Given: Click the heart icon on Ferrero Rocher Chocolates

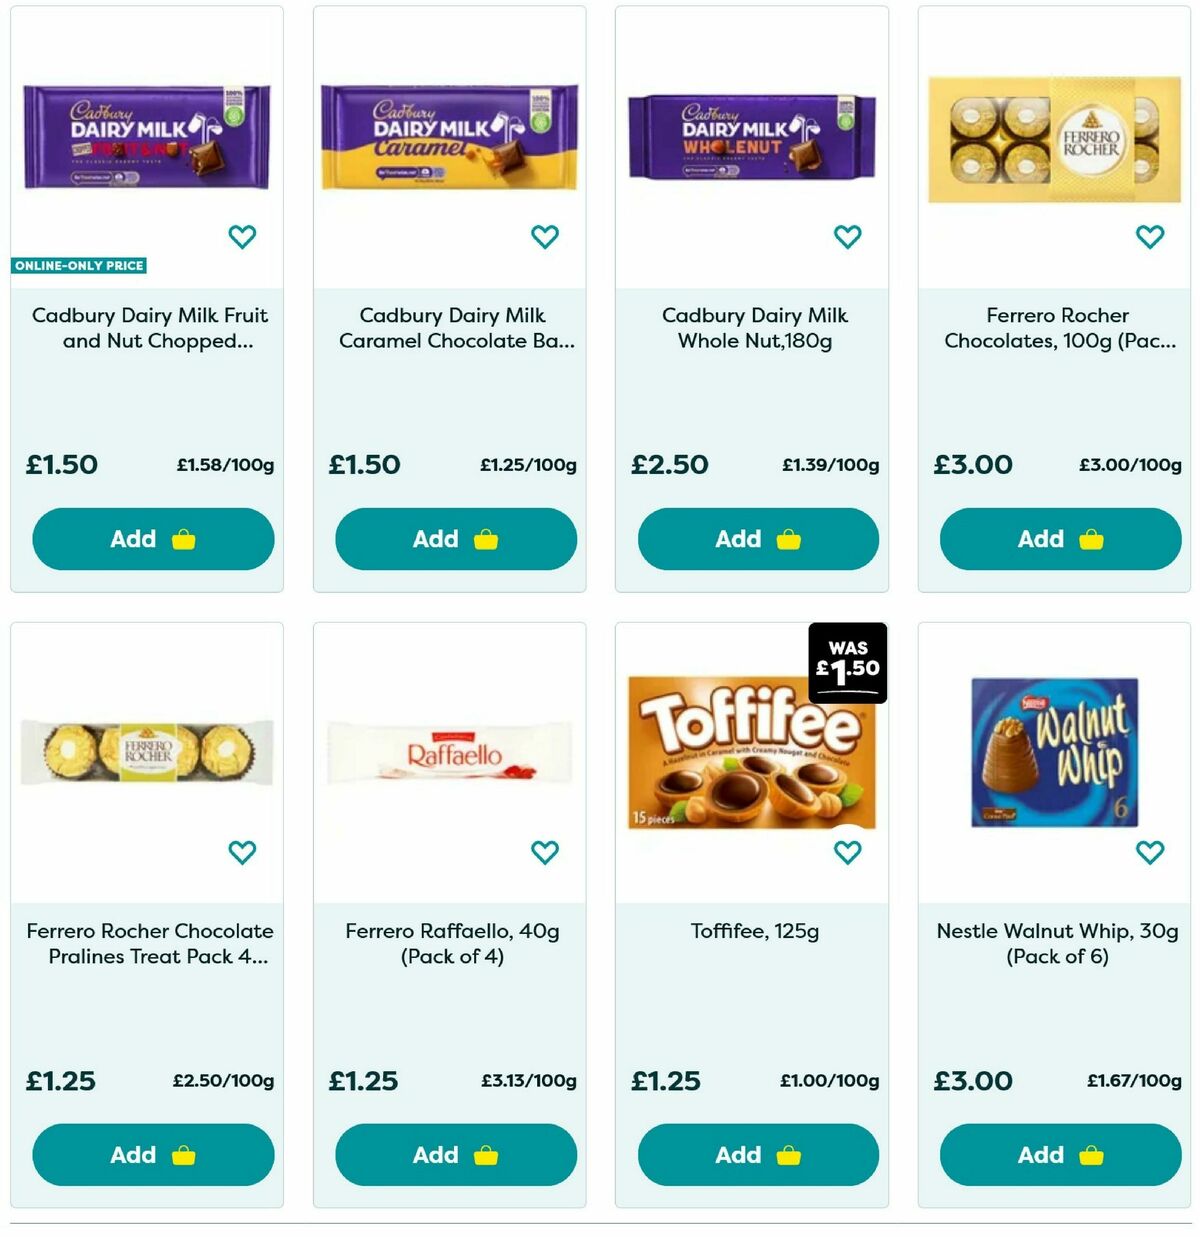Looking at the screenshot, I should [x=1149, y=237].
